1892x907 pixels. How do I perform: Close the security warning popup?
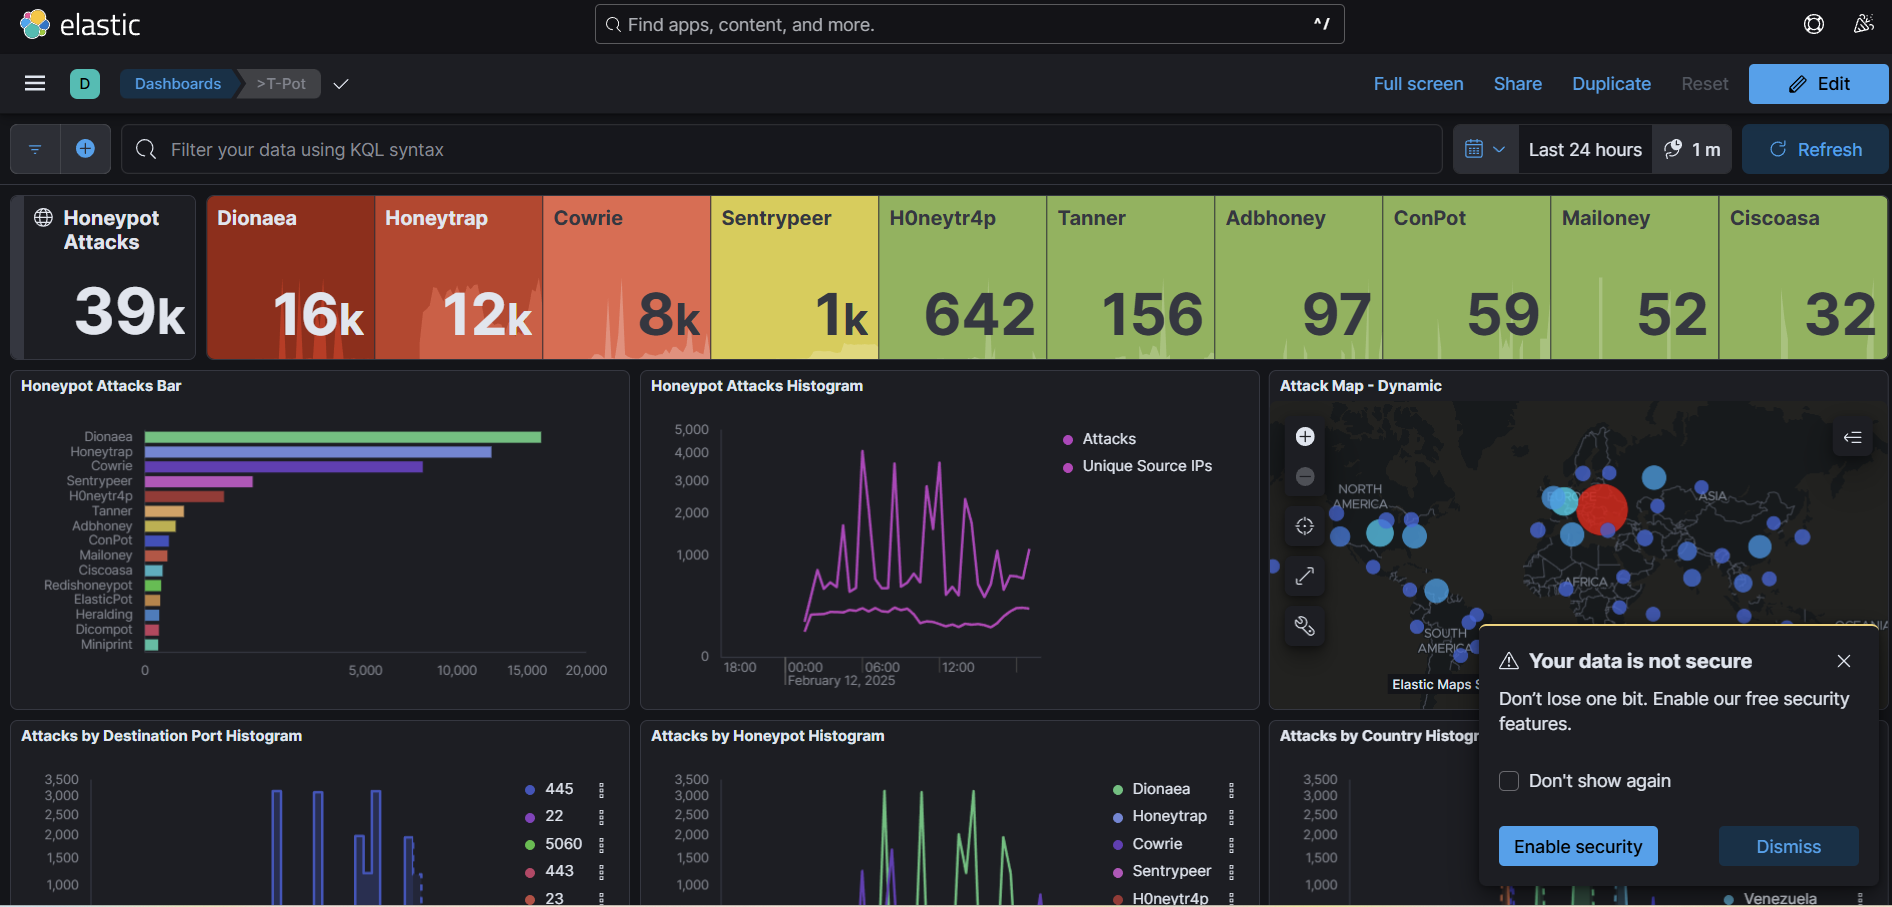click(1844, 661)
